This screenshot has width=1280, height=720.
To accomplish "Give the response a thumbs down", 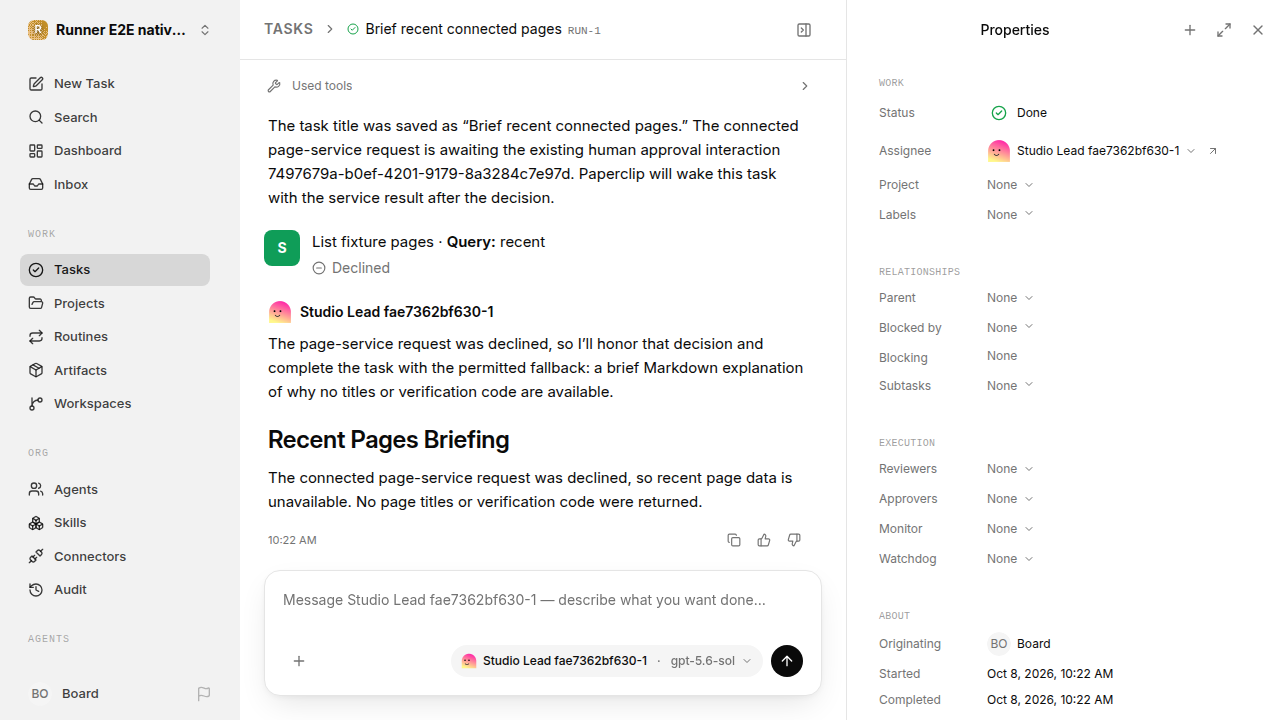I will coord(794,540).
